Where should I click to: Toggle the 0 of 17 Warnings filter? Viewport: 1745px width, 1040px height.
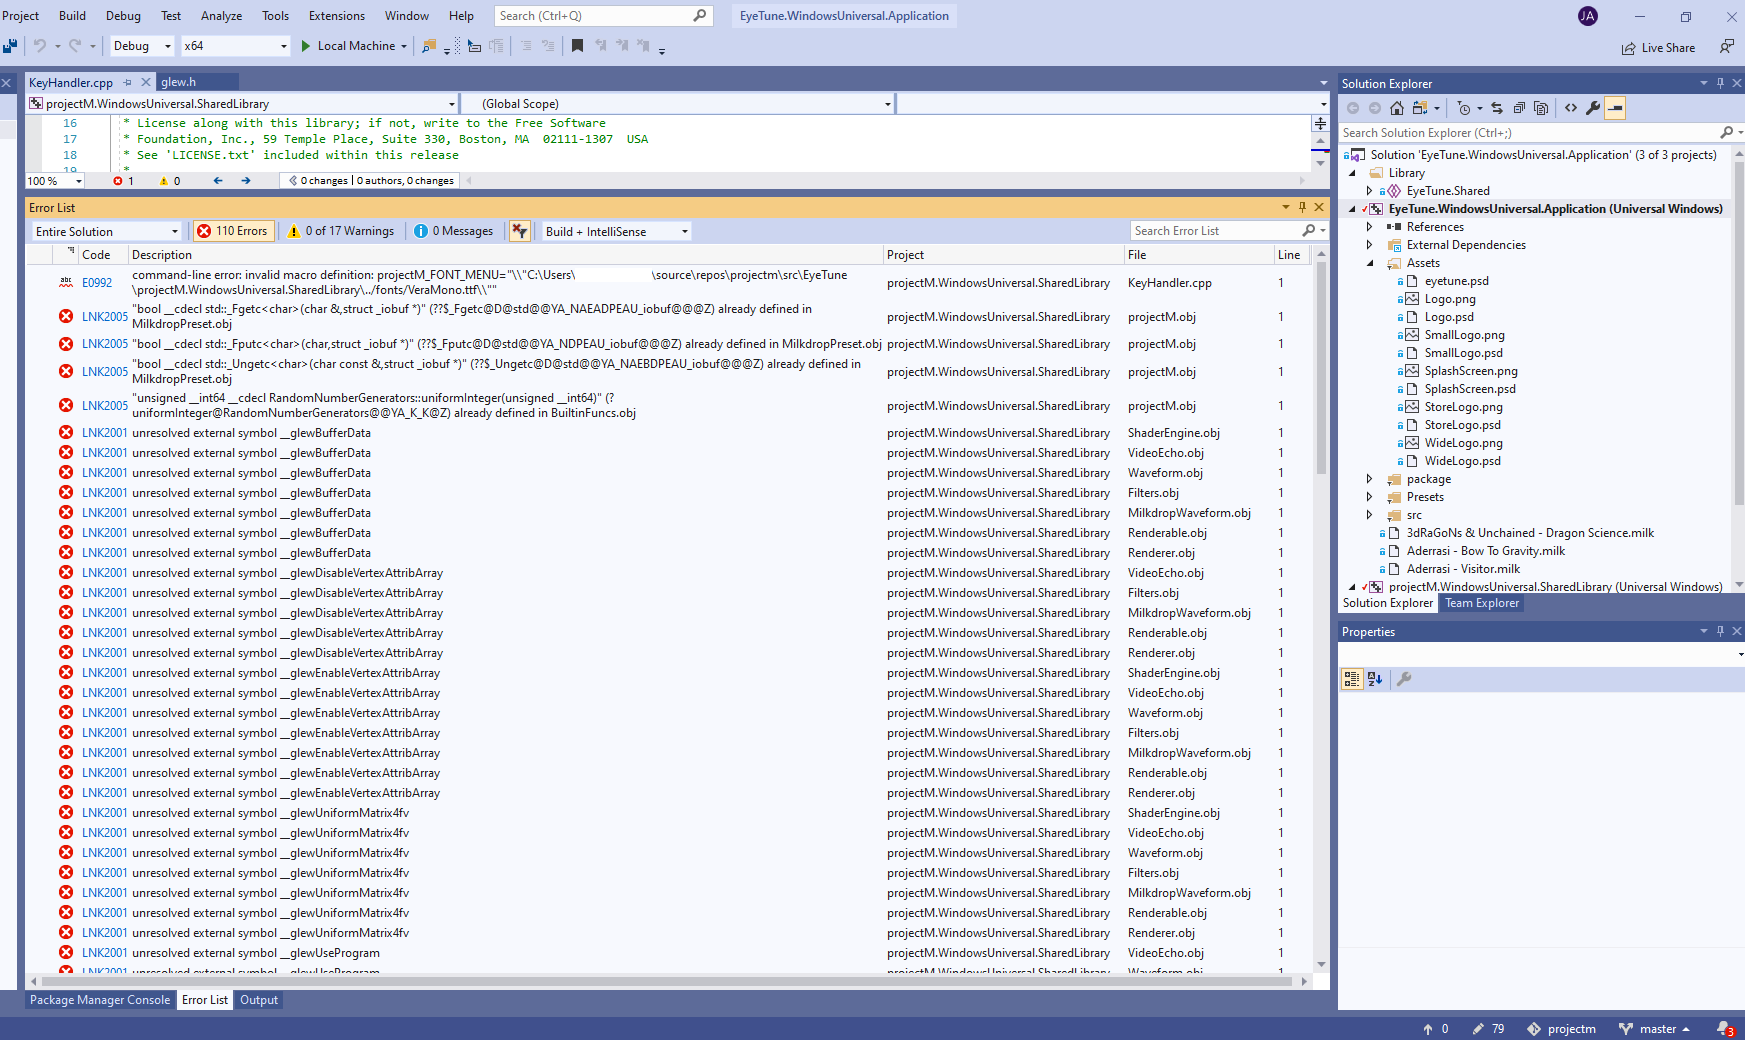tap(340, 231)
